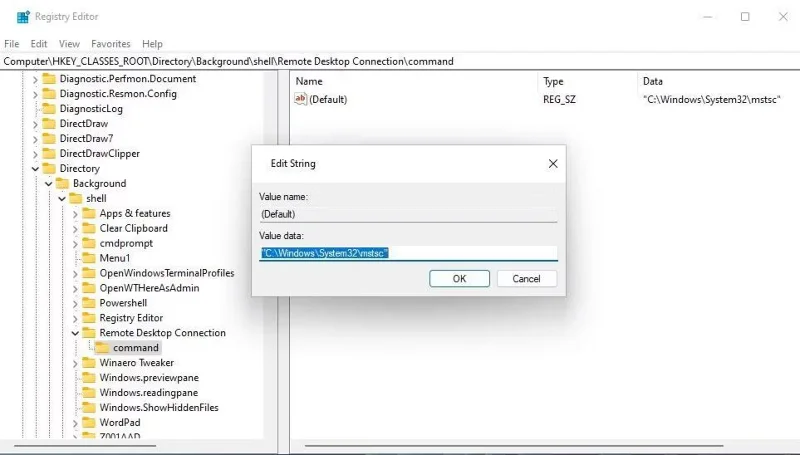Expand the Registry Editor key
Image resolution: width=800 pixels, height=455 pixels.
pos(75,318)
